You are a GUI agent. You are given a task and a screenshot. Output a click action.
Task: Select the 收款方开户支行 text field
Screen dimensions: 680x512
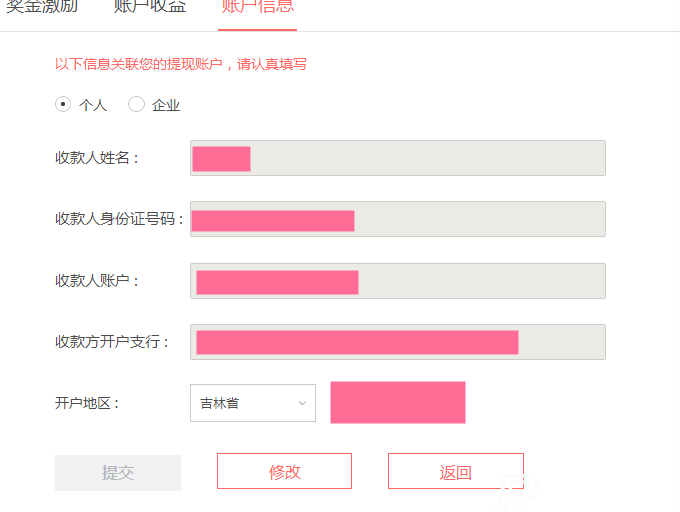[x=397, y=342]
